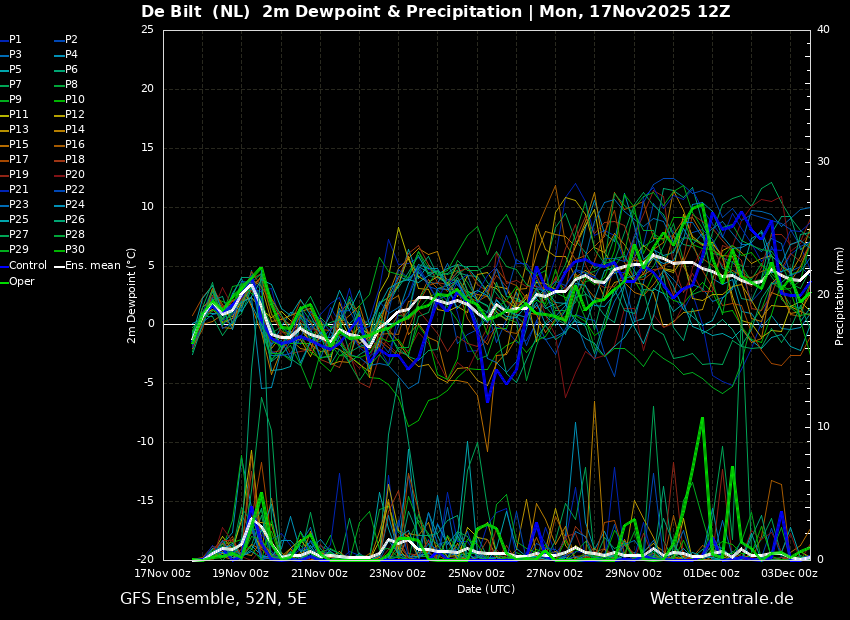This screenshot has width=850, height=620.
Task: Click the P15 legend entry
Action: (15, 144)
